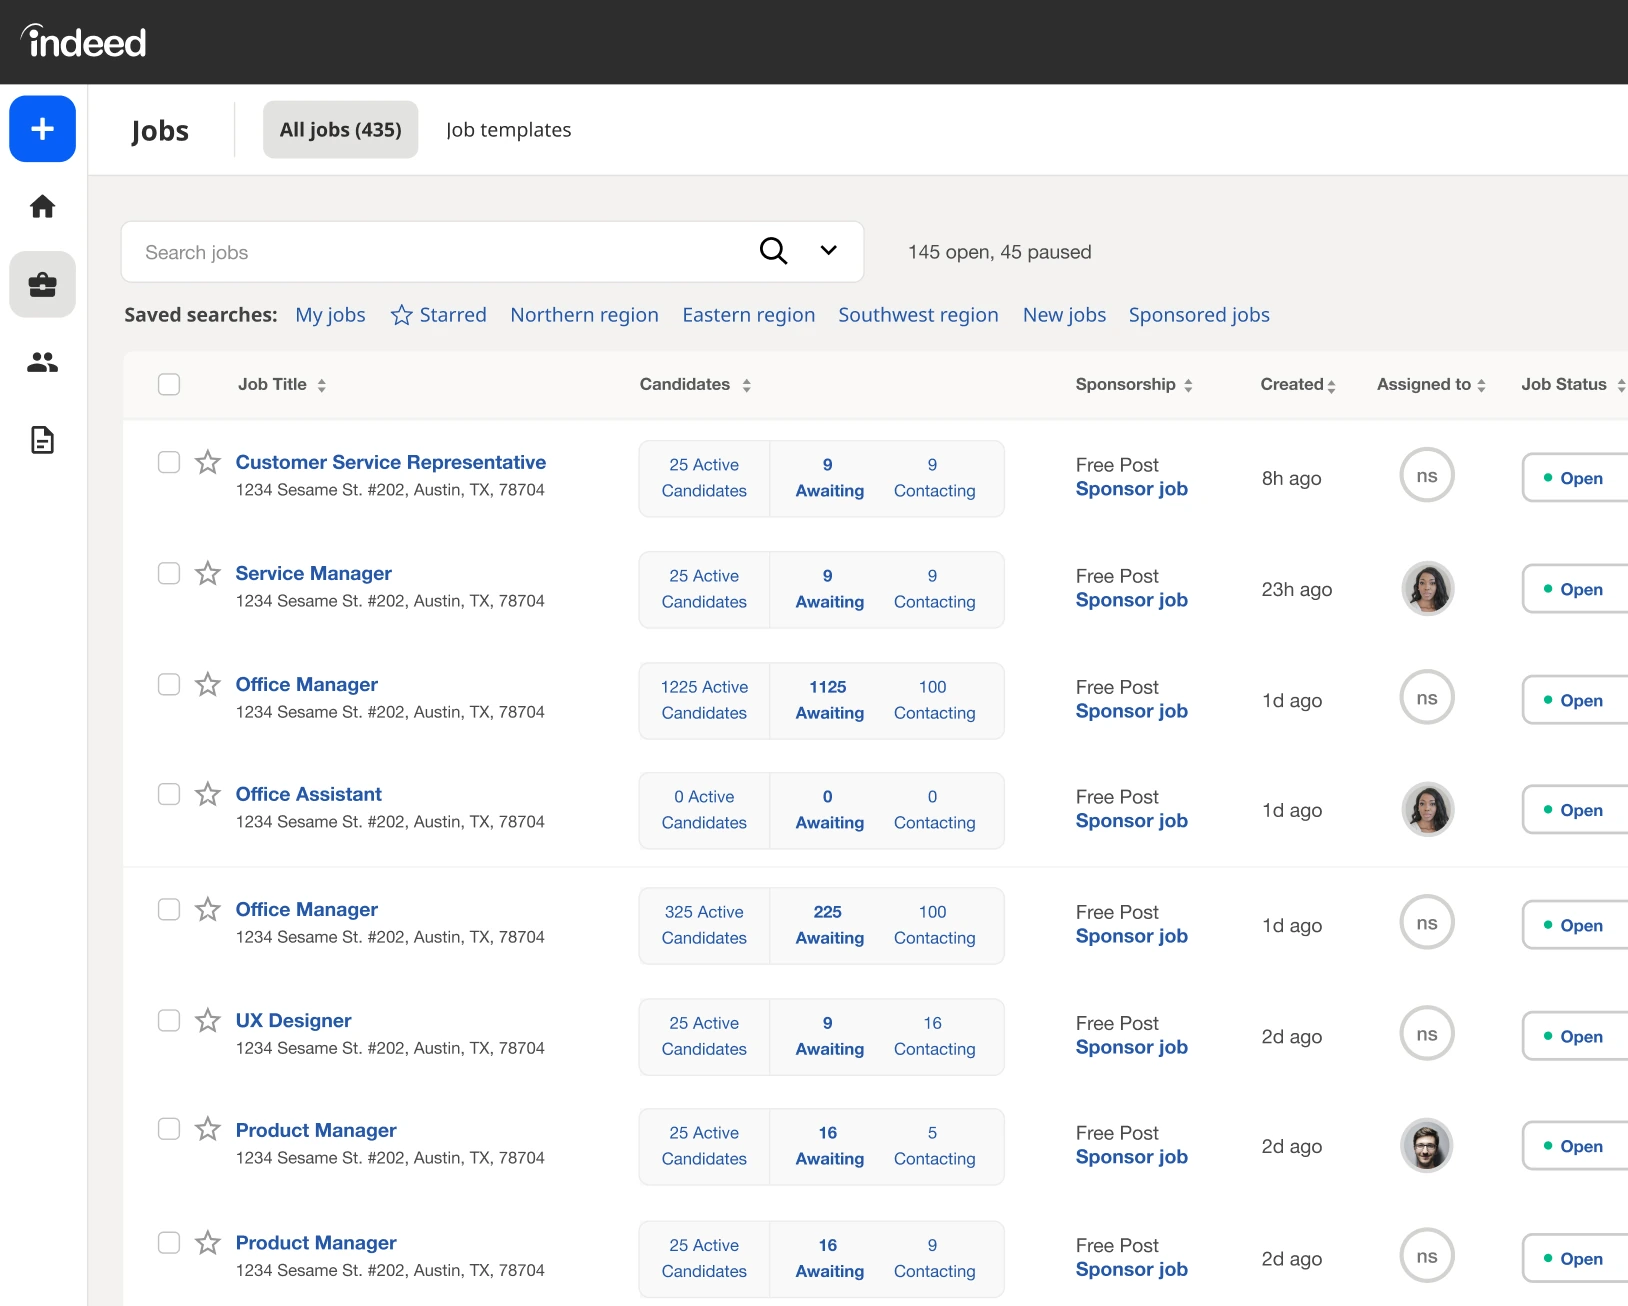Click Sponsor job for Service Manager
Viewport: 1628px width, 1306px height.
click(x=1131, y=600)
